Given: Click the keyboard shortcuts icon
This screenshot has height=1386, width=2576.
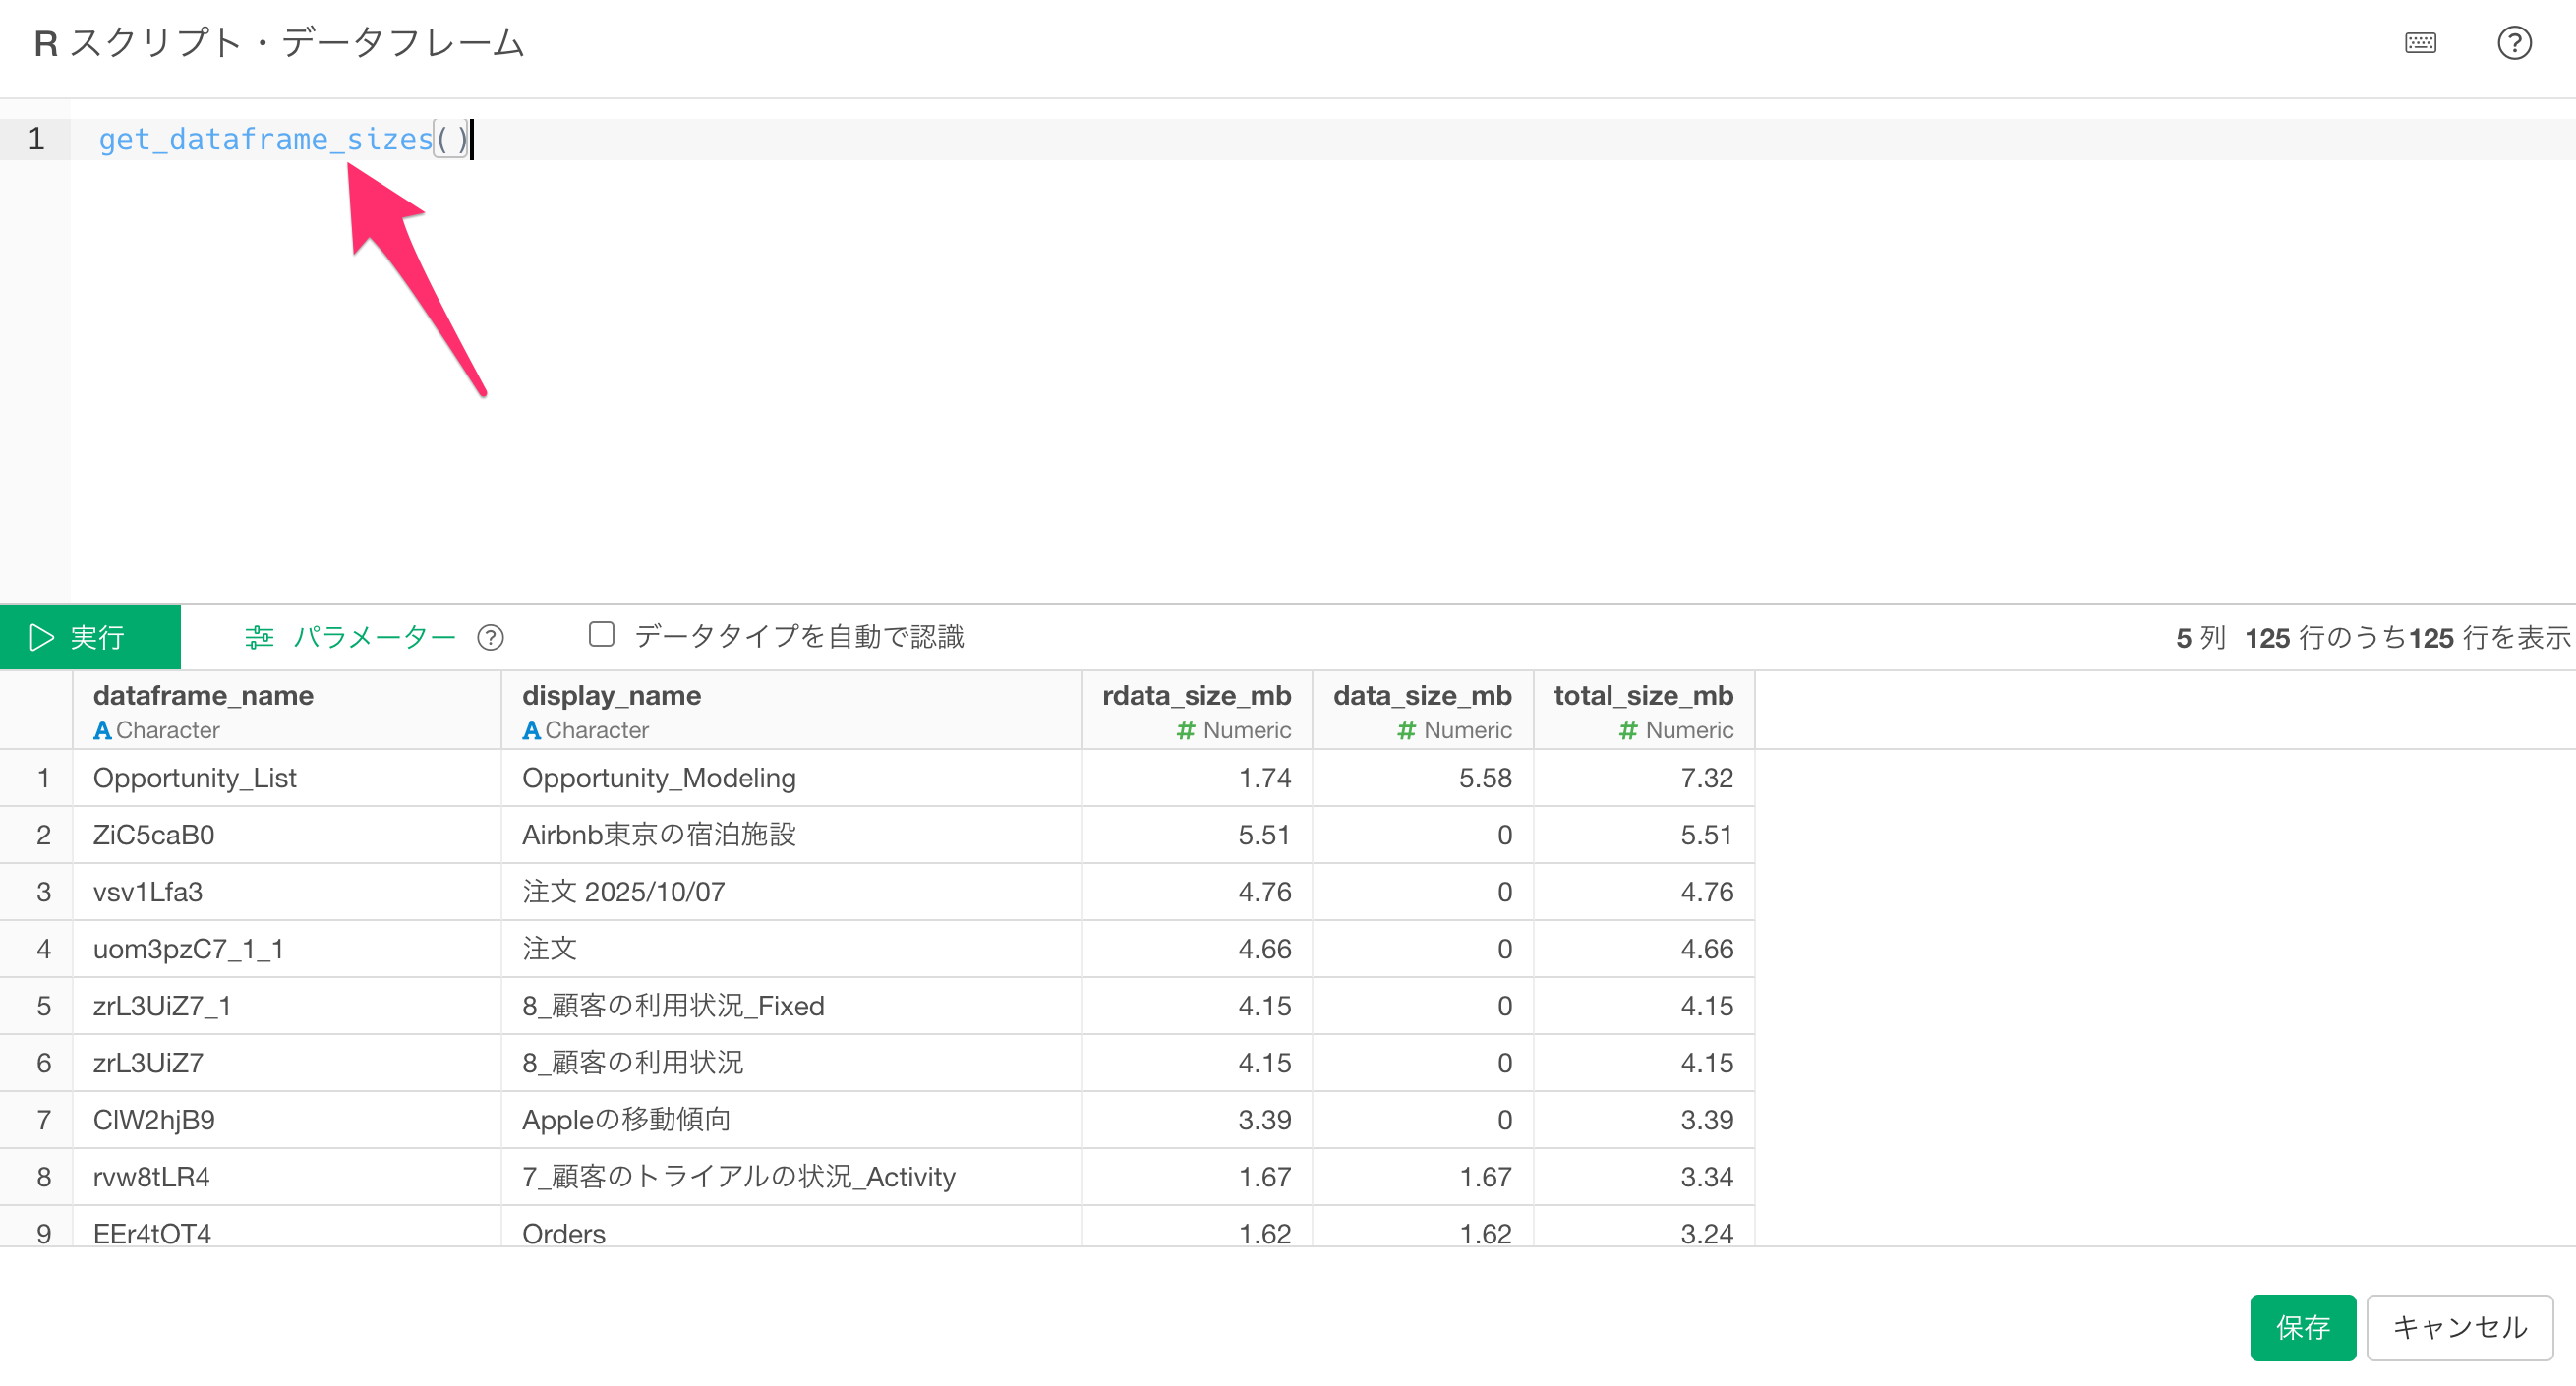Looking at the screenshot, I should pos(2420,43).
